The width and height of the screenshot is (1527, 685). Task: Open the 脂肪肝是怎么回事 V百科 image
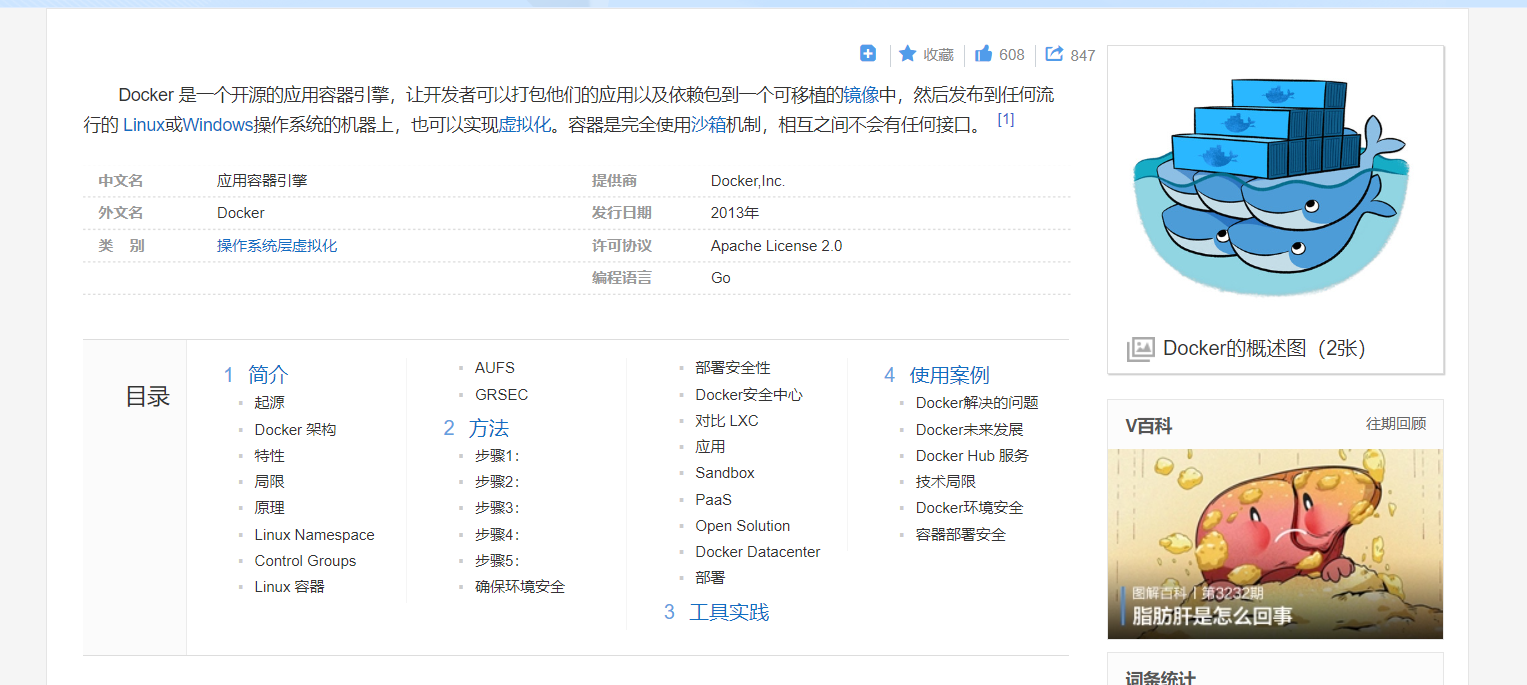coord(1275,544)
